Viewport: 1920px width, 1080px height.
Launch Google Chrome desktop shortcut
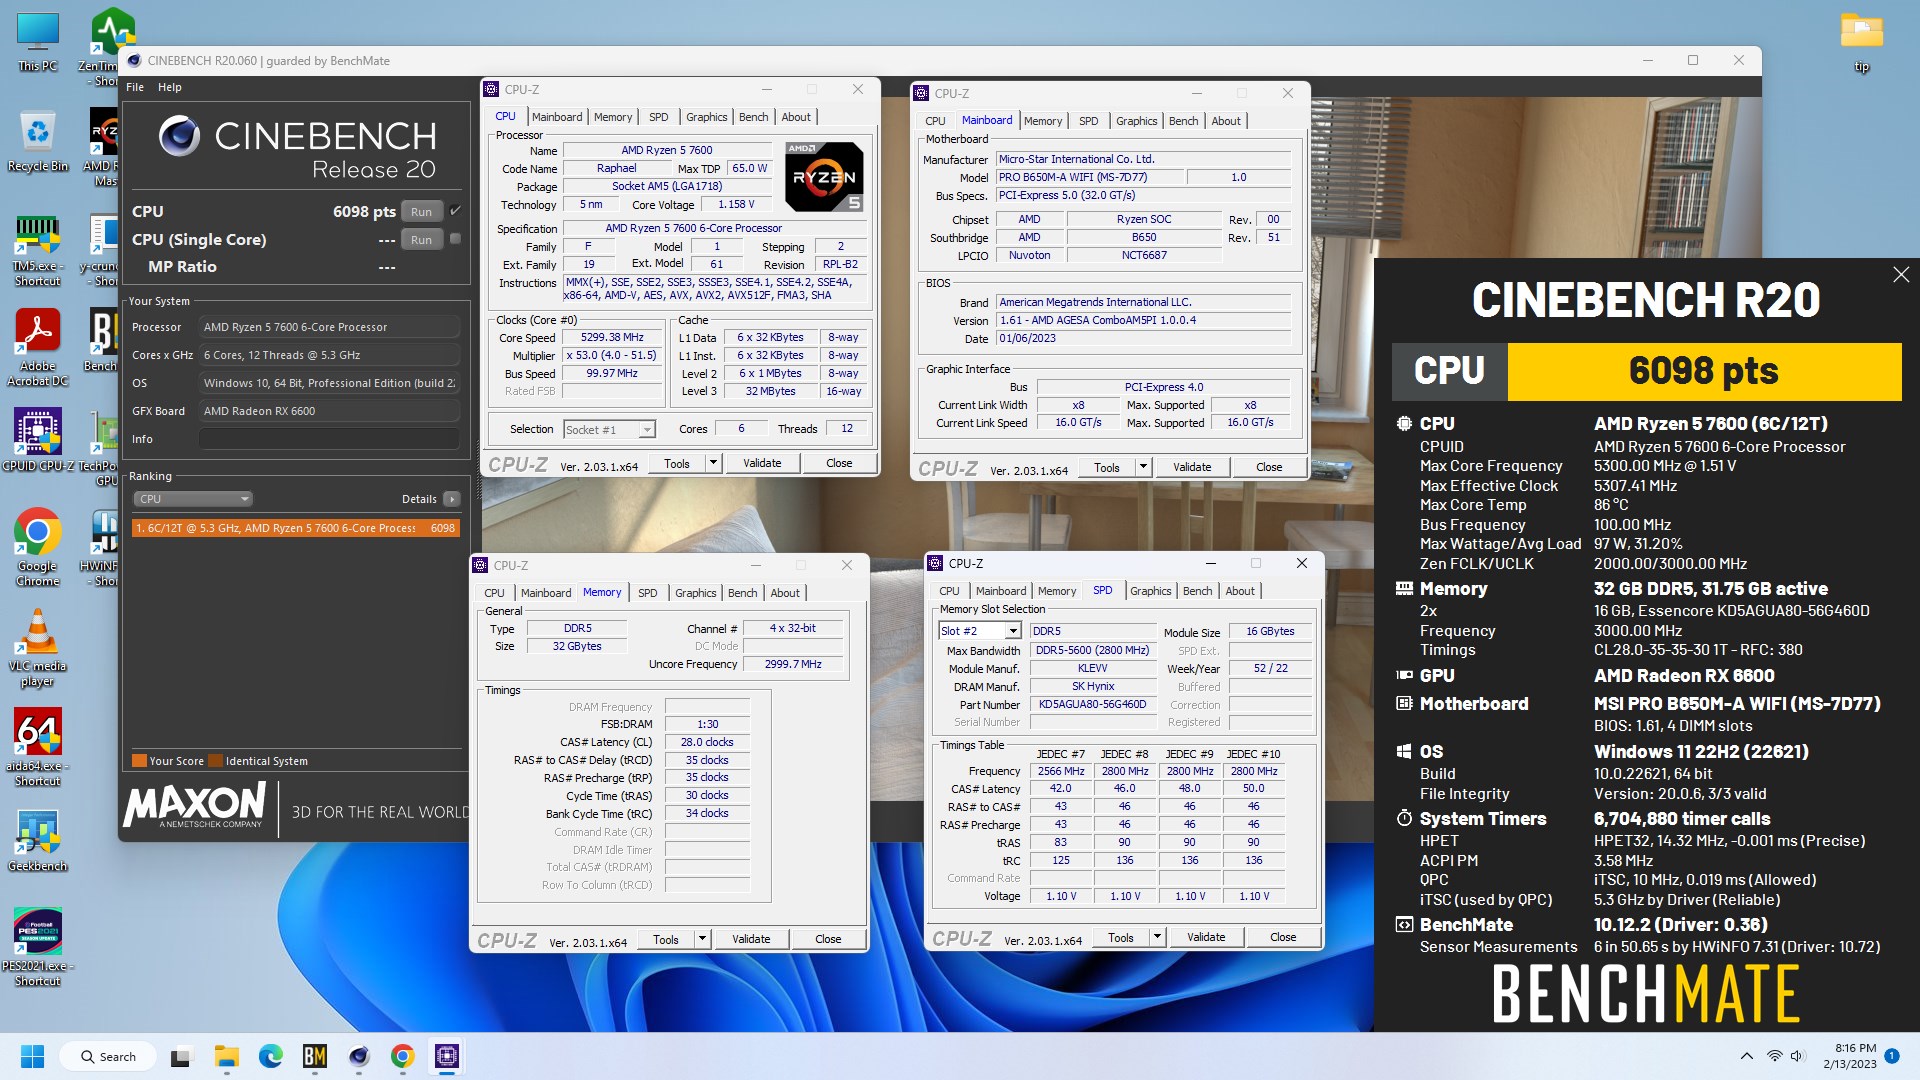(38, 547)
